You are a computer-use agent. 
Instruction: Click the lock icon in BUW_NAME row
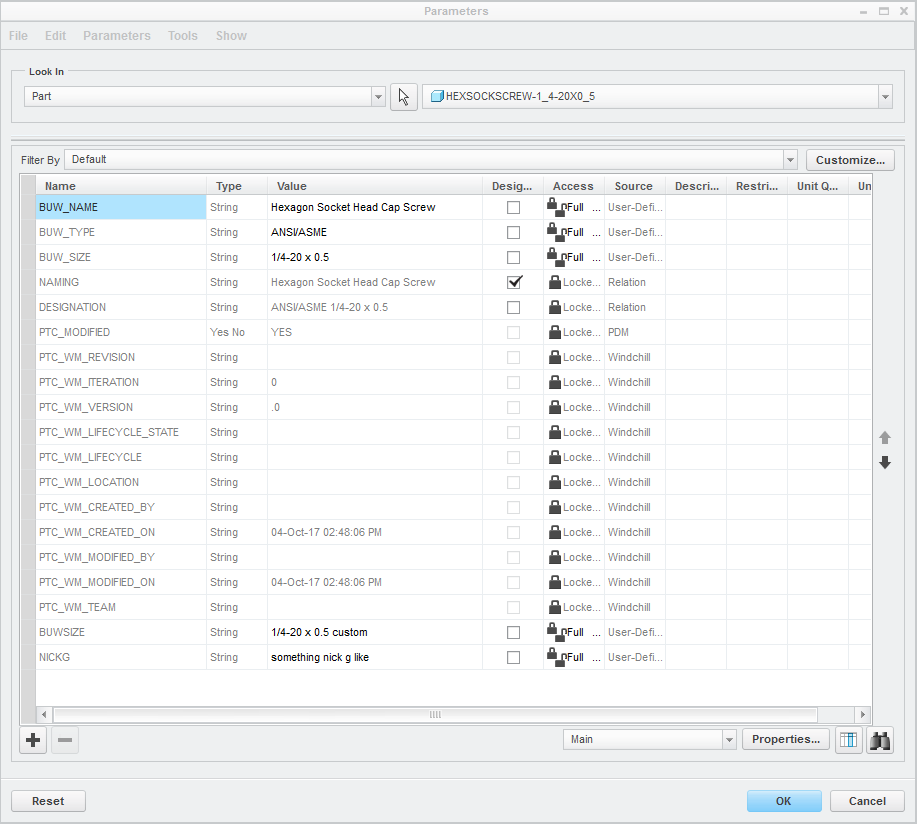coord(553,207)
